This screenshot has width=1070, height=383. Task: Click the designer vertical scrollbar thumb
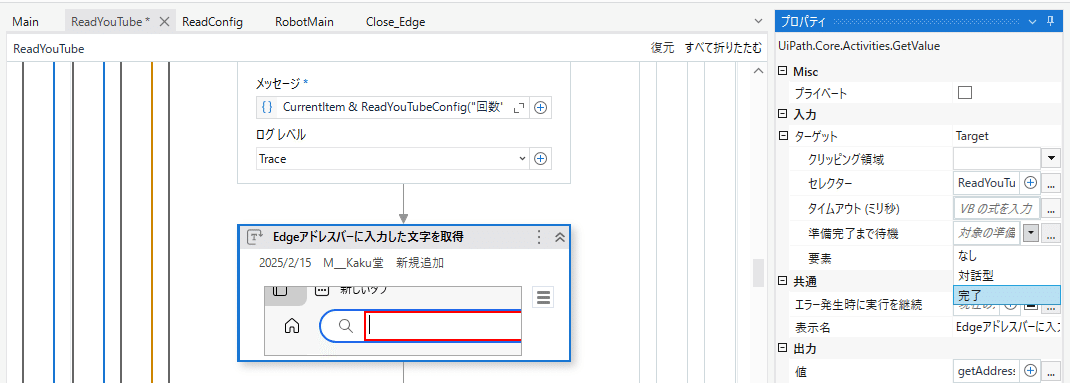[x=757, y=272]
